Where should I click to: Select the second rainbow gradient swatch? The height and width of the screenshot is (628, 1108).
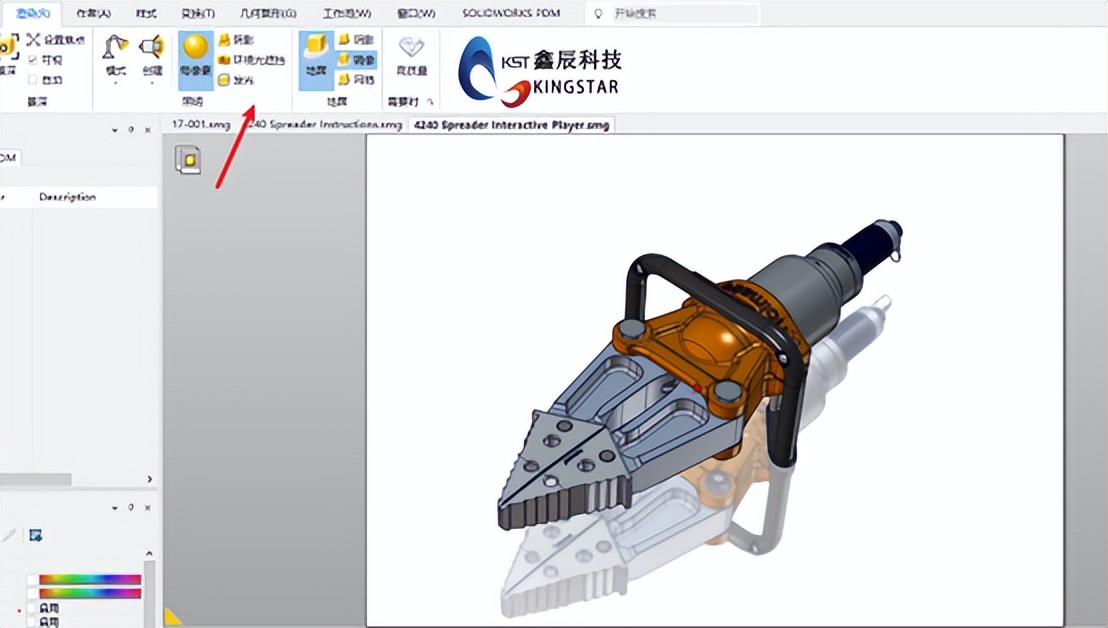[x=90, y=593]
